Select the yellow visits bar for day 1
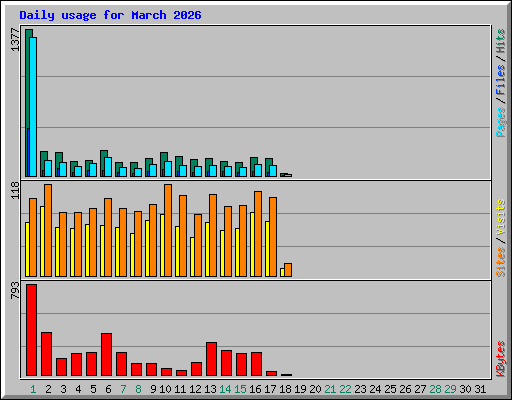The width and height of the screenshot is (512, 400). click(x=27, y=249)
